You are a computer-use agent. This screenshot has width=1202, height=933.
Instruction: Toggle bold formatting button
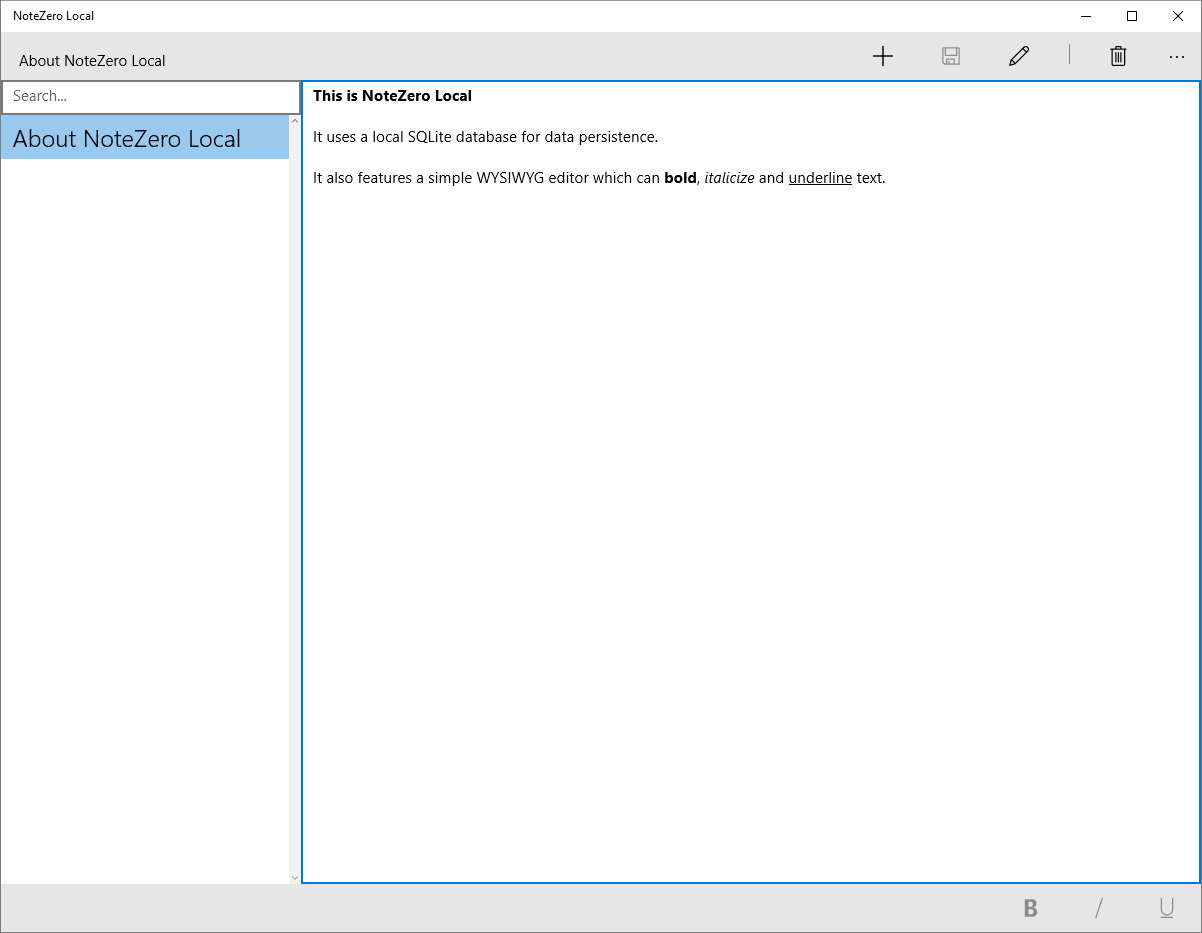pos(1030,908)
